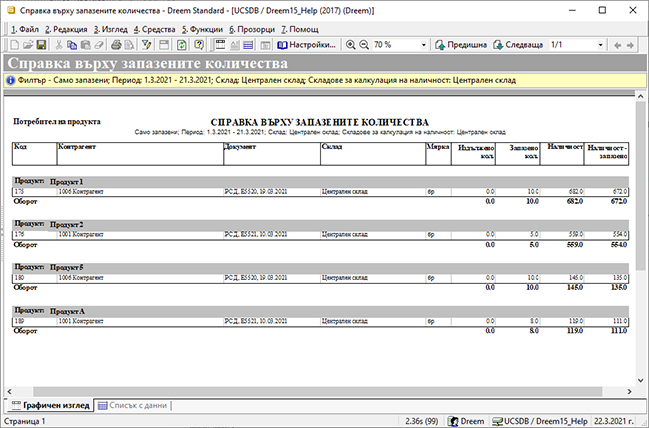Click the Продукт A group header
The image size is (649, 428).
(x=320, y=311)
